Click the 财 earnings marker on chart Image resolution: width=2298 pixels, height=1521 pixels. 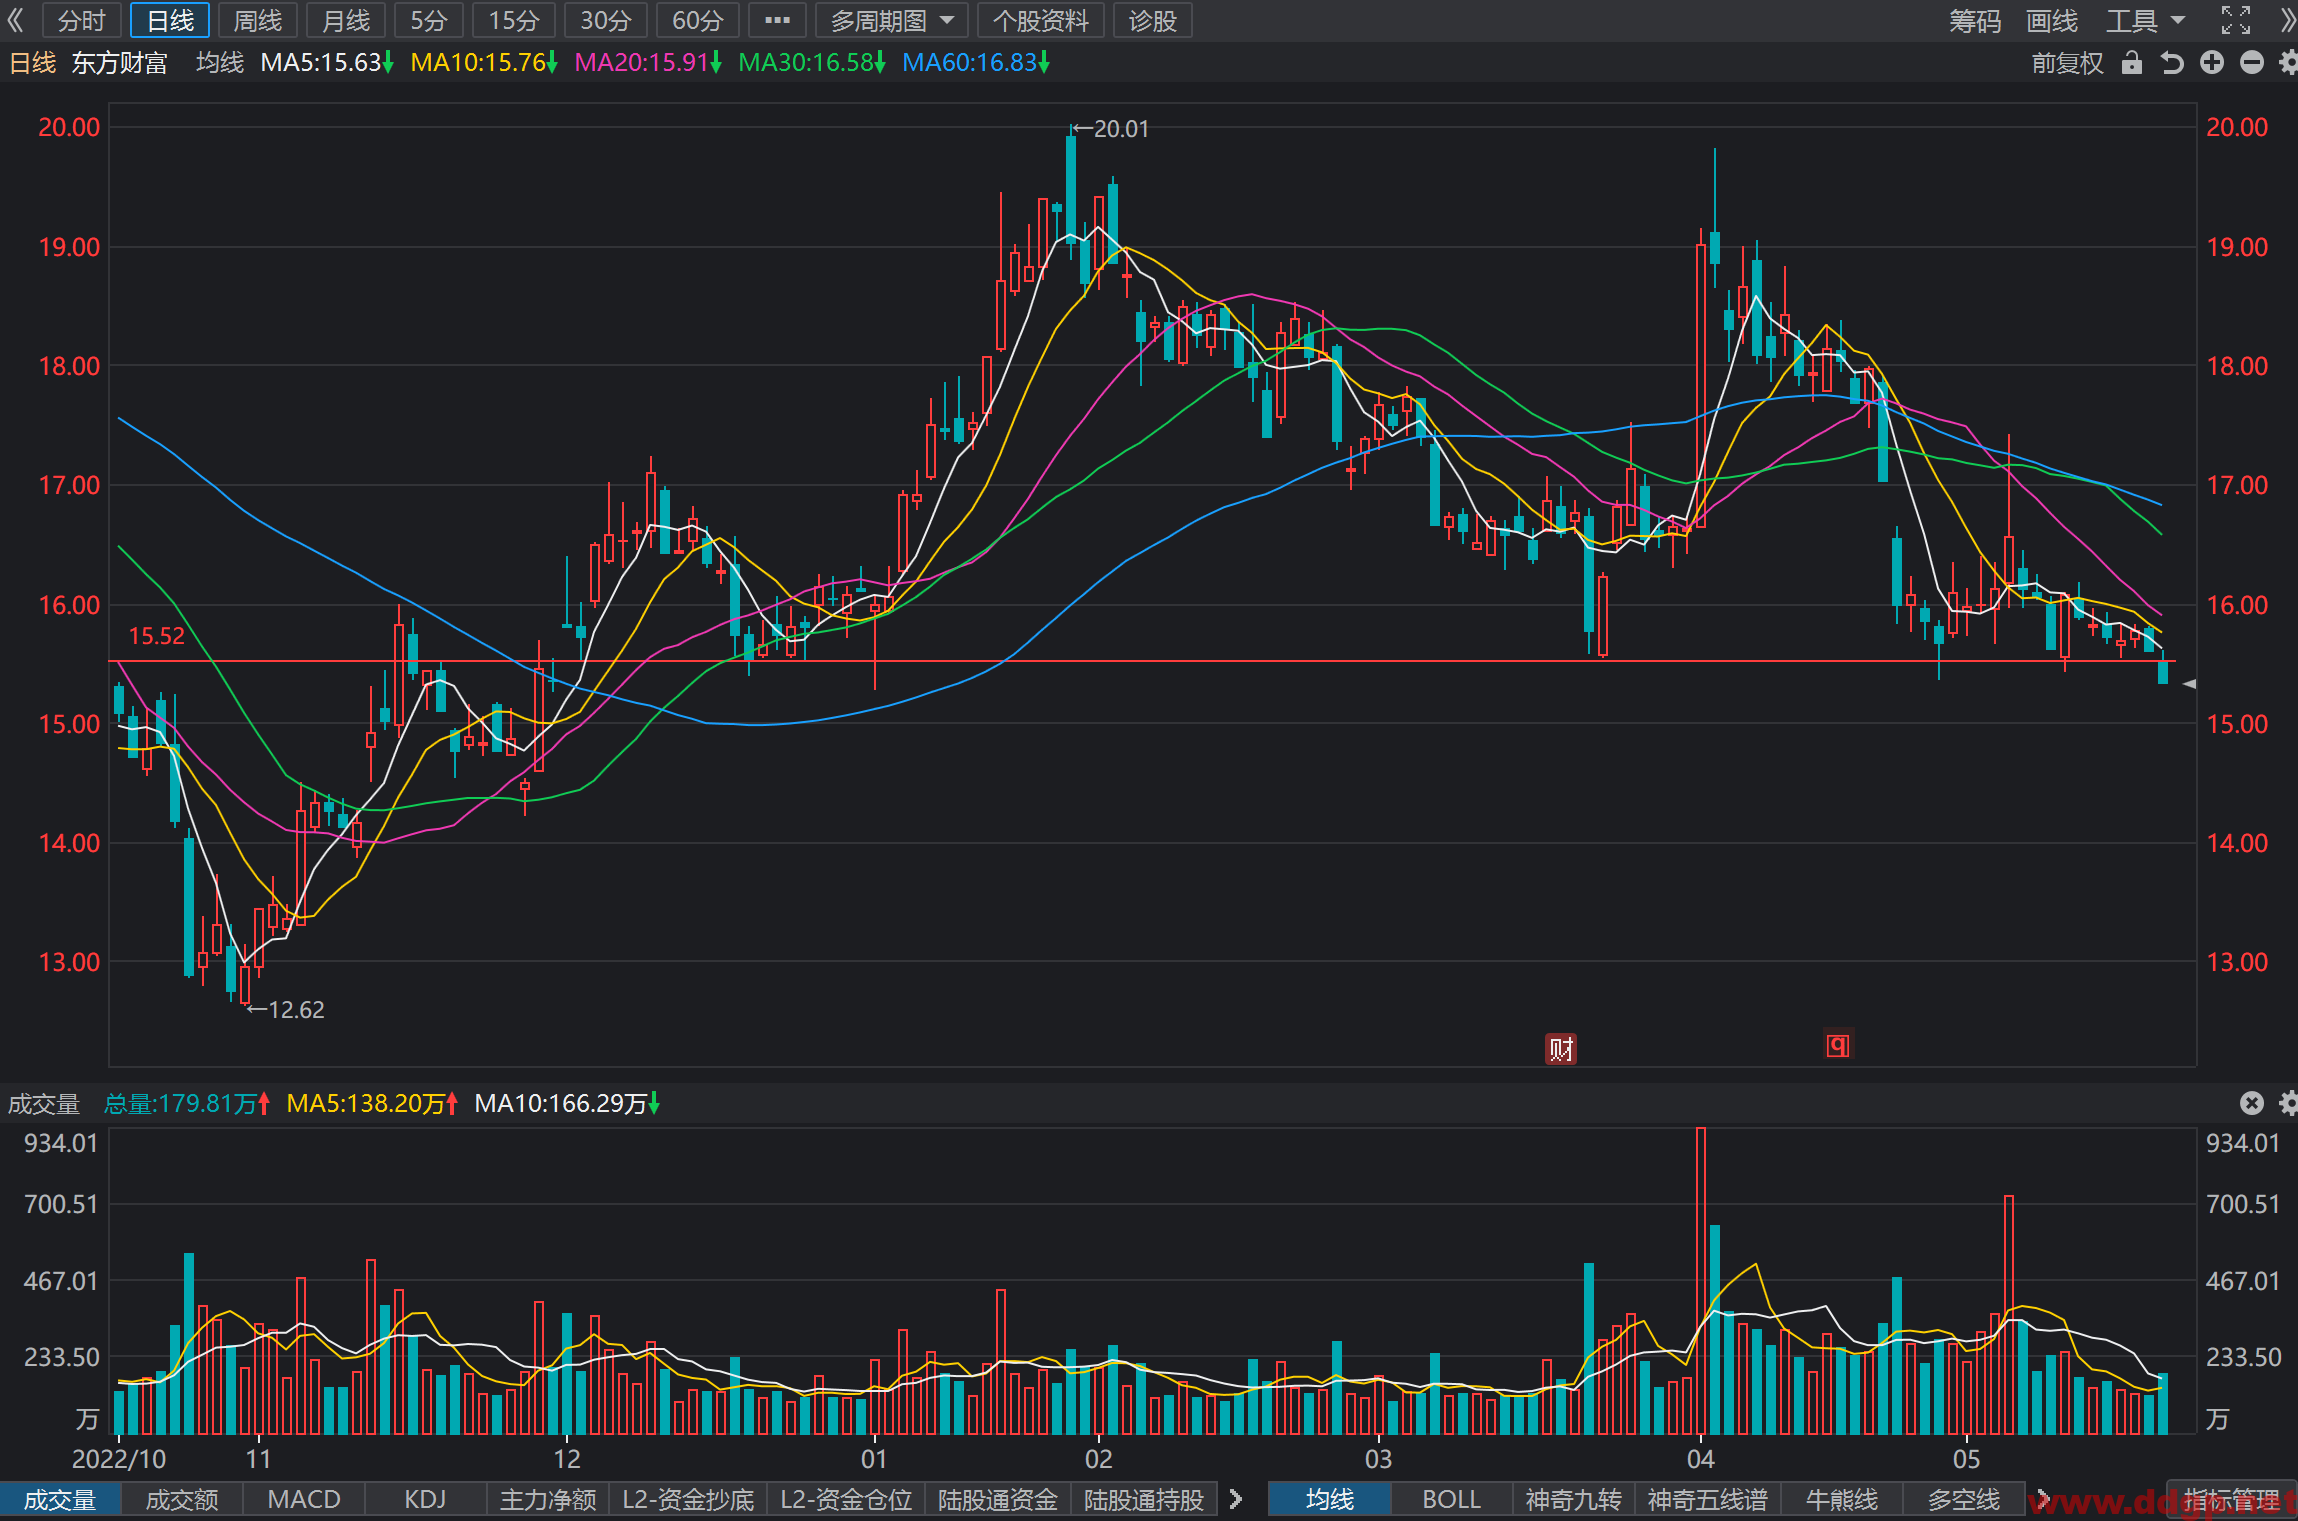(1561, 1048)
